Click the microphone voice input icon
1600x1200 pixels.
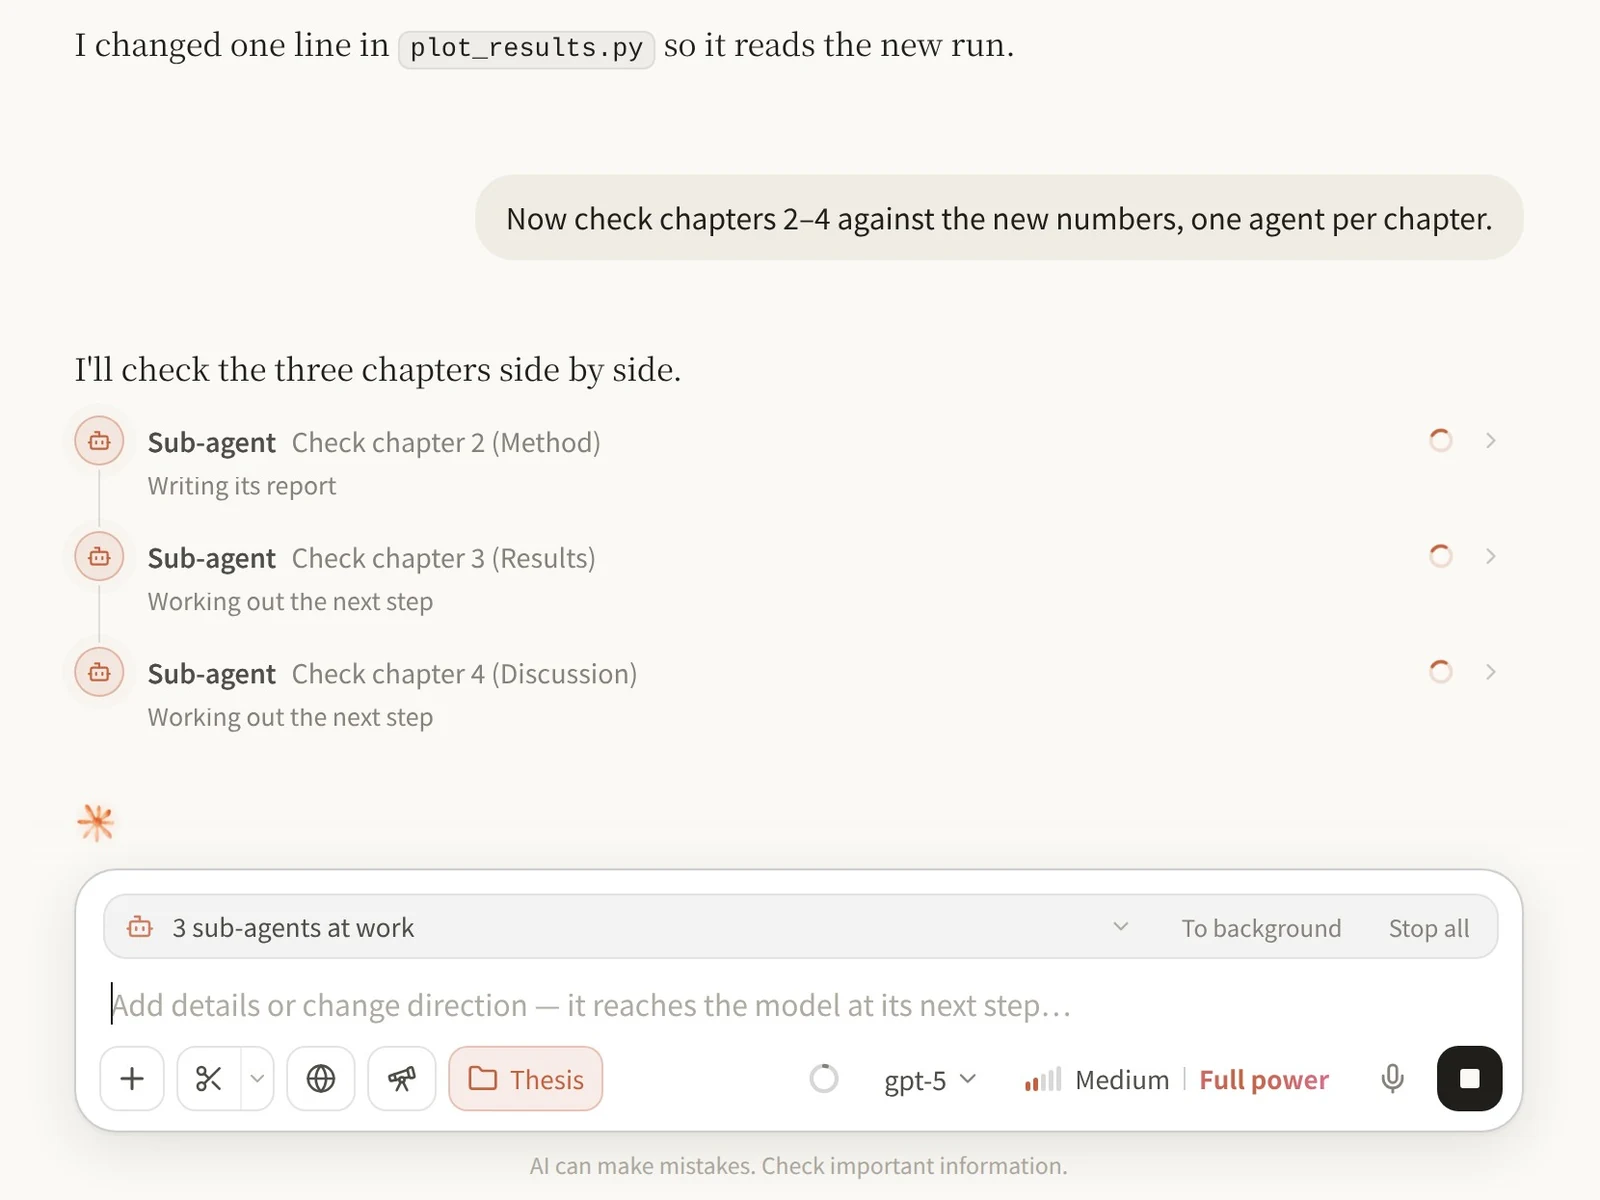point(1392,1079)
